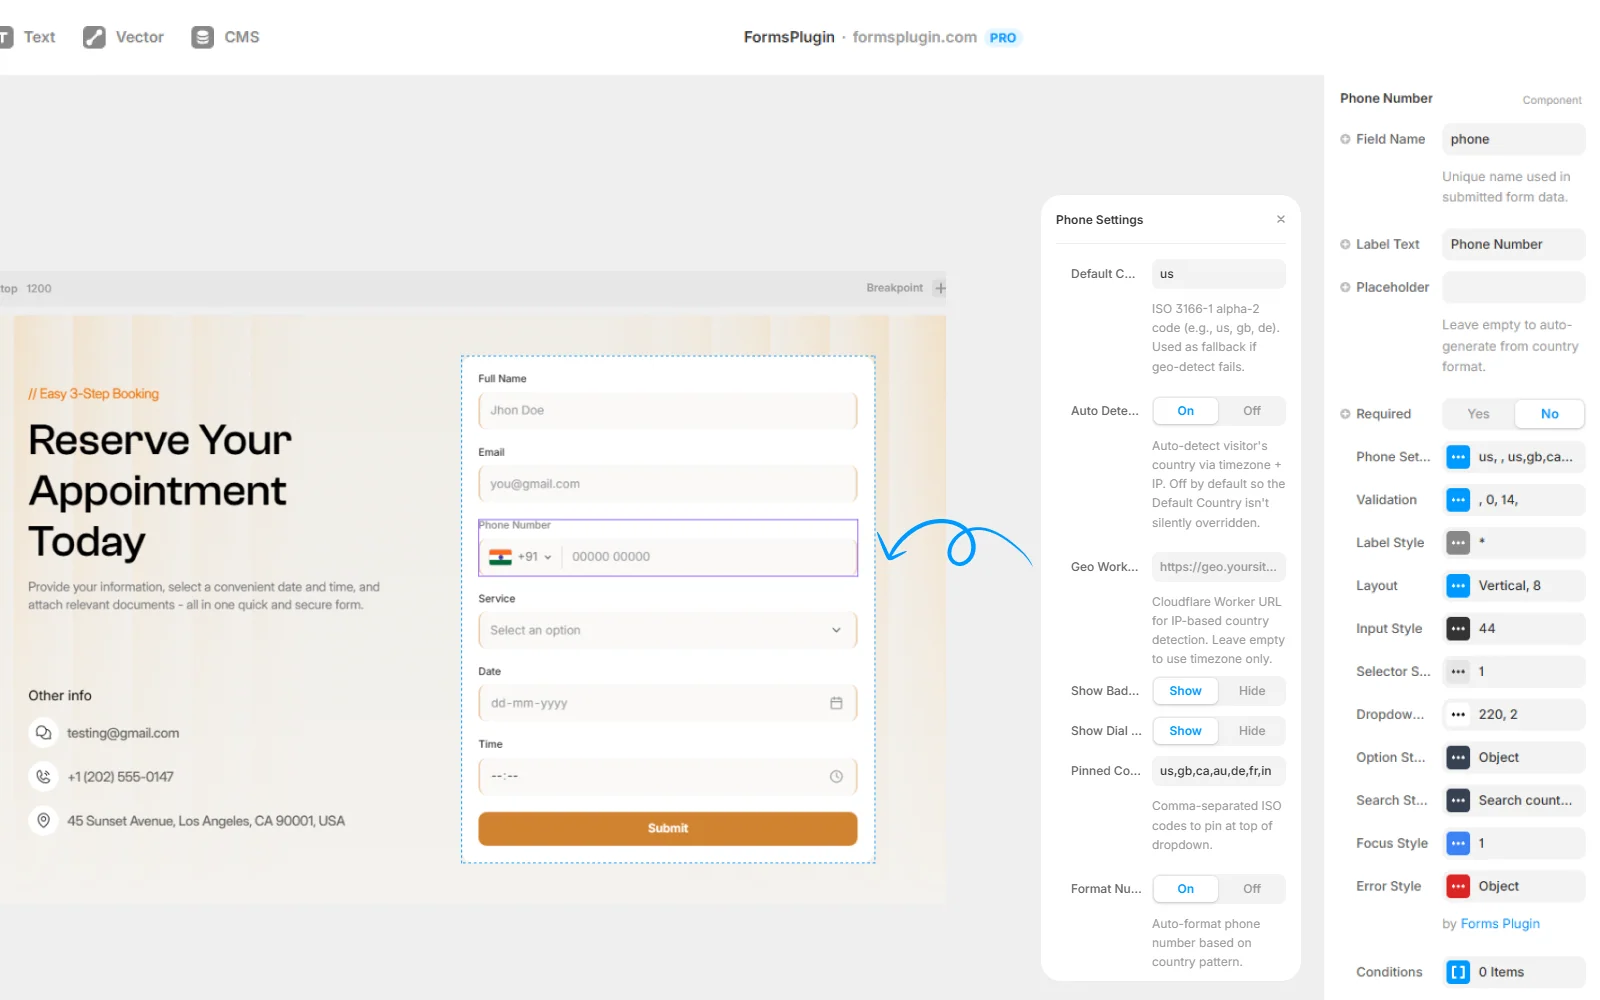Image resolution: width=1600 pixels, height=1000 pixels.
Task: Click the FormsPlugin project name
Action: [789, 37]
